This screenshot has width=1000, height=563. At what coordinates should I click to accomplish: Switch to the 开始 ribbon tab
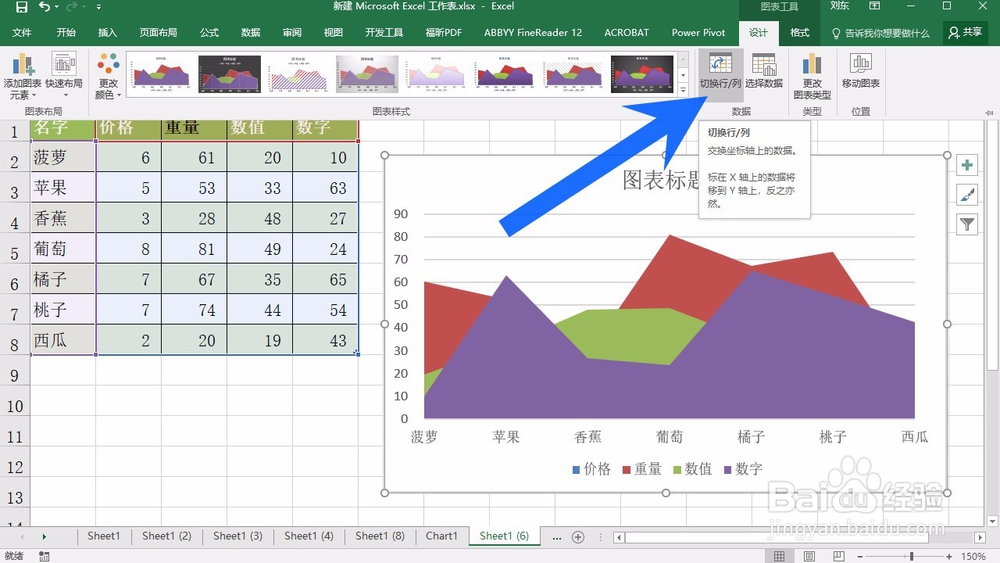click(x=66, y=33)
